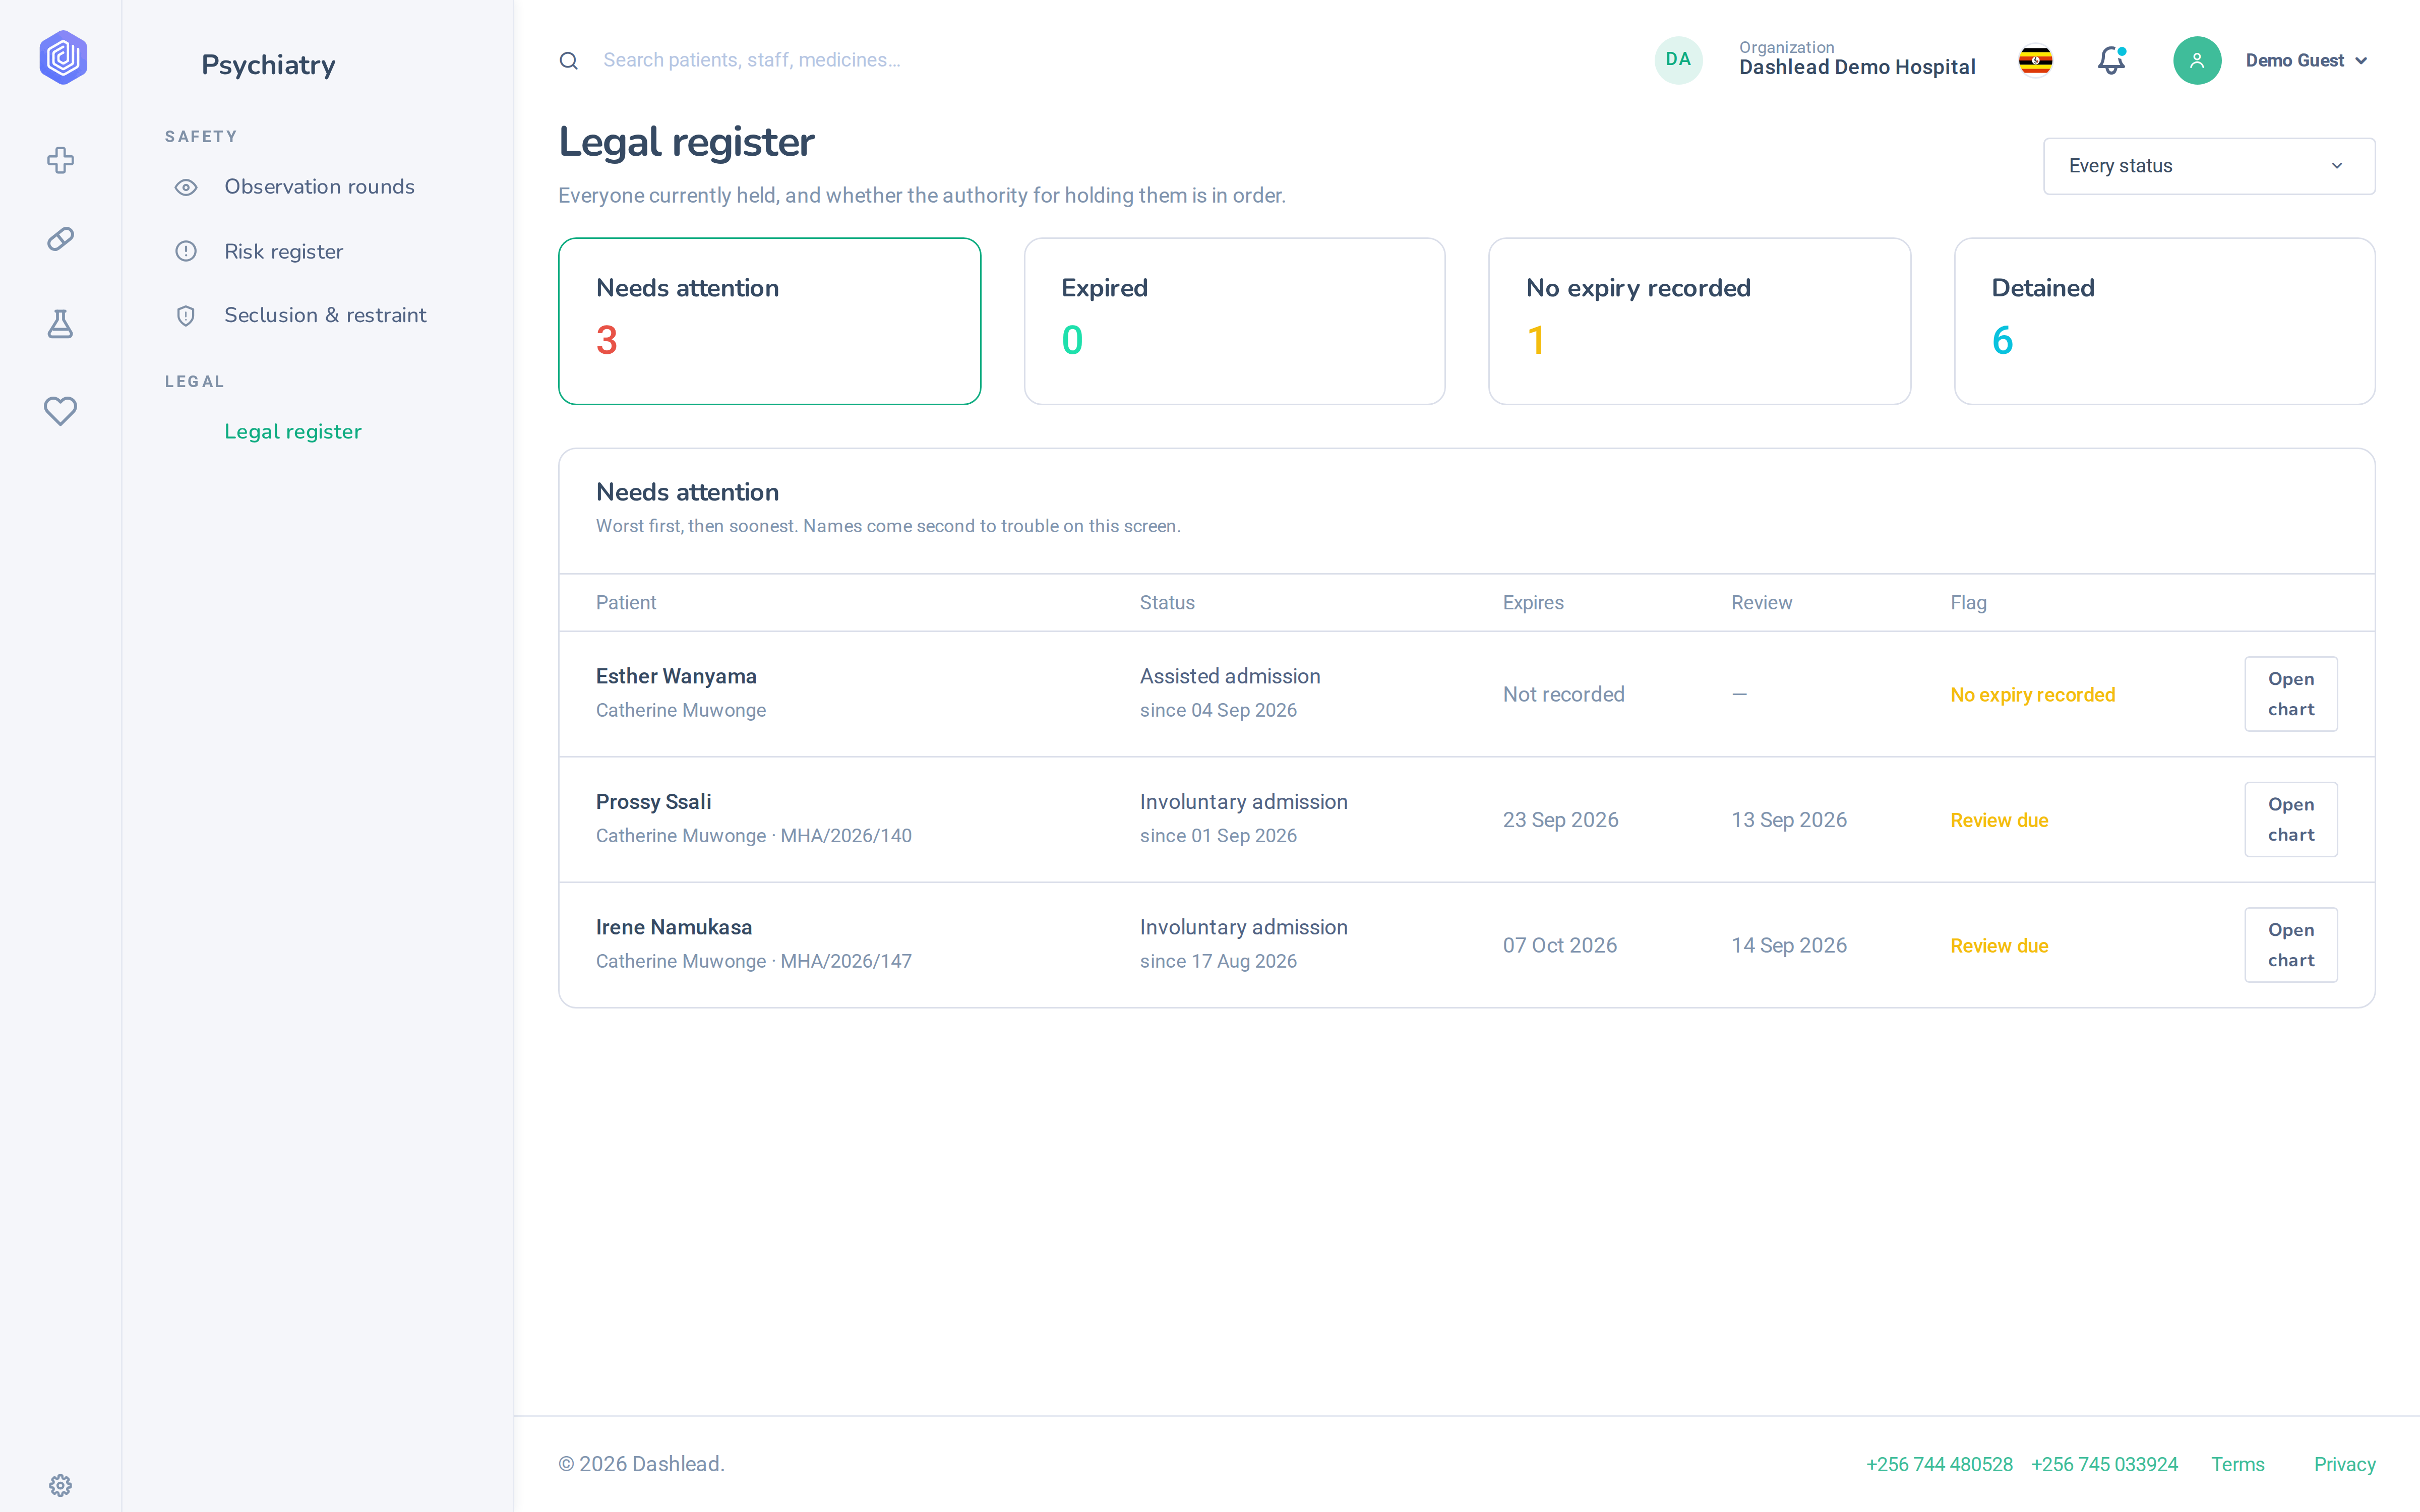Open chart for Irene Namukasa
Screen dimensions: 2420x1512
[x=2290, y=945]
